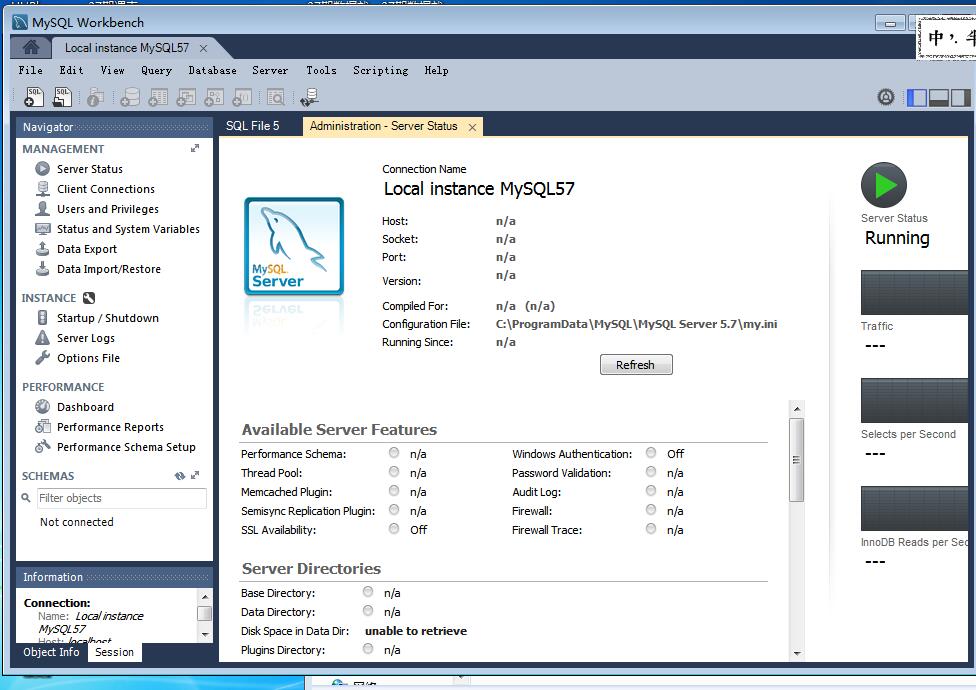The height and width of the screenshot is (690, 976).
Task: Switch to the Session tab
Action: [x=115, y=652]
